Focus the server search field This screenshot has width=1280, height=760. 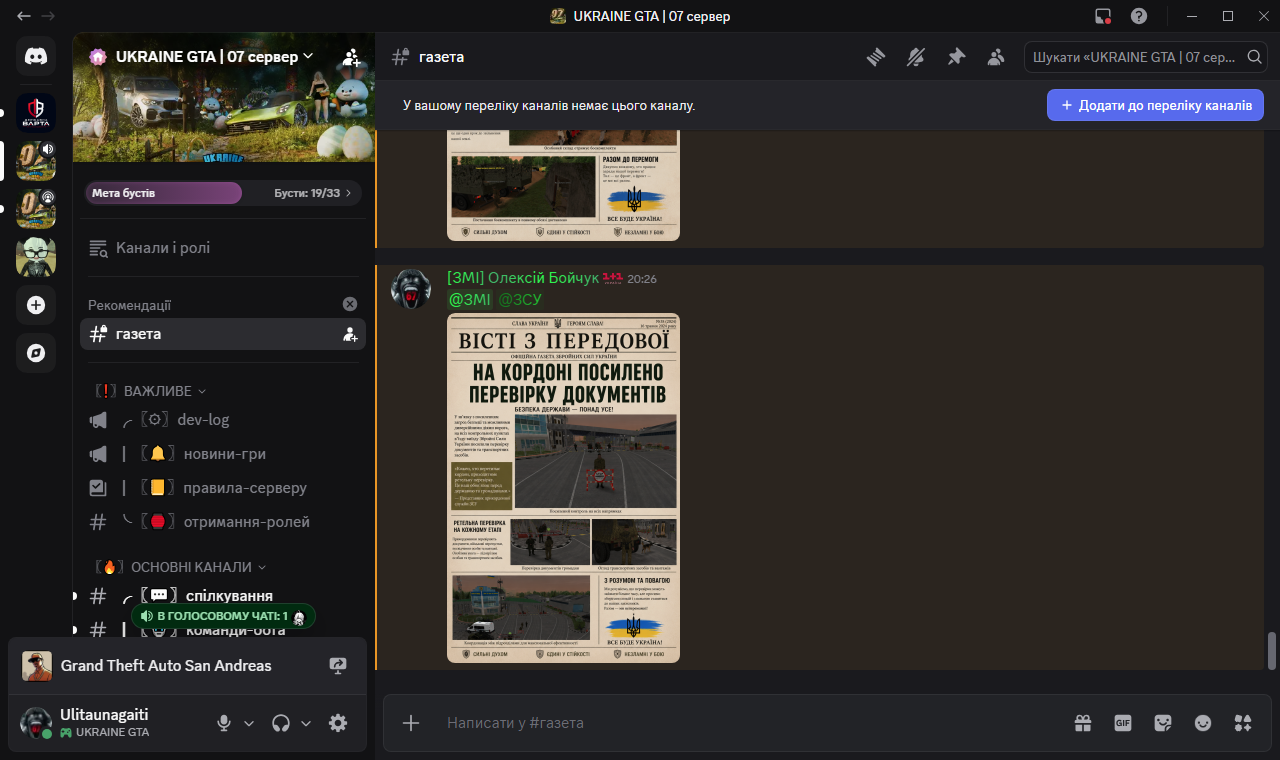(1146, 57)
